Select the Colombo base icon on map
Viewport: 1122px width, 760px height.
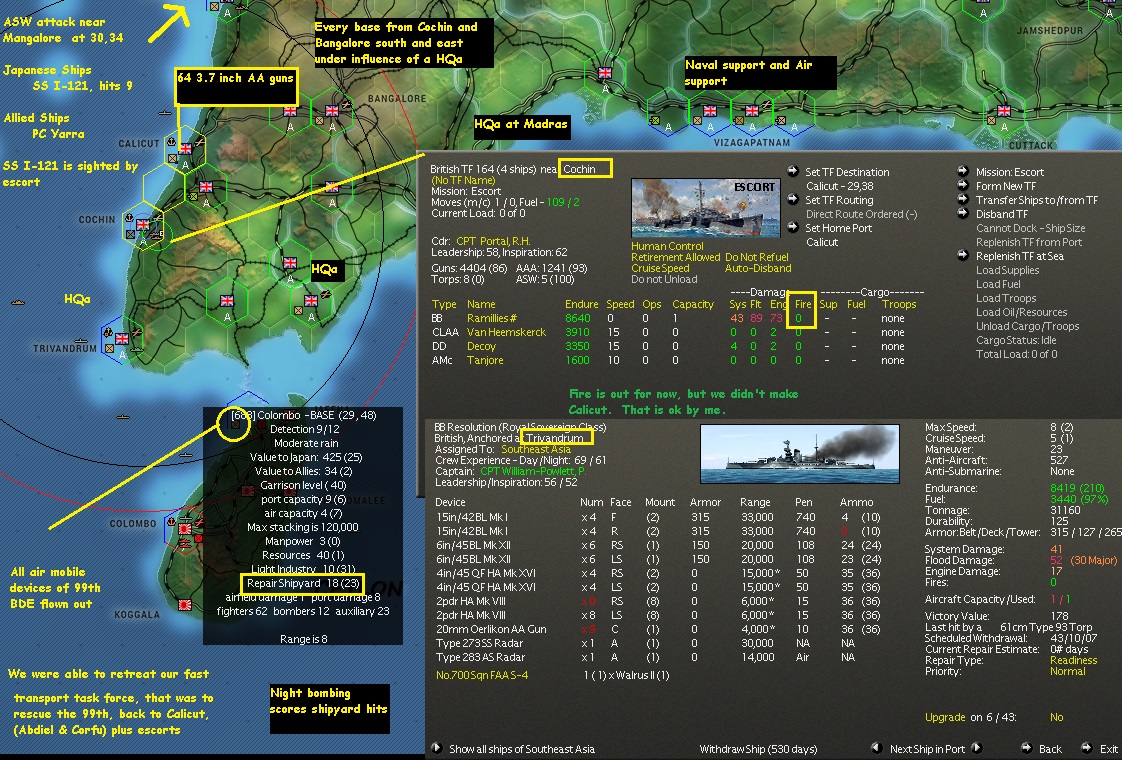pos(186,530)
